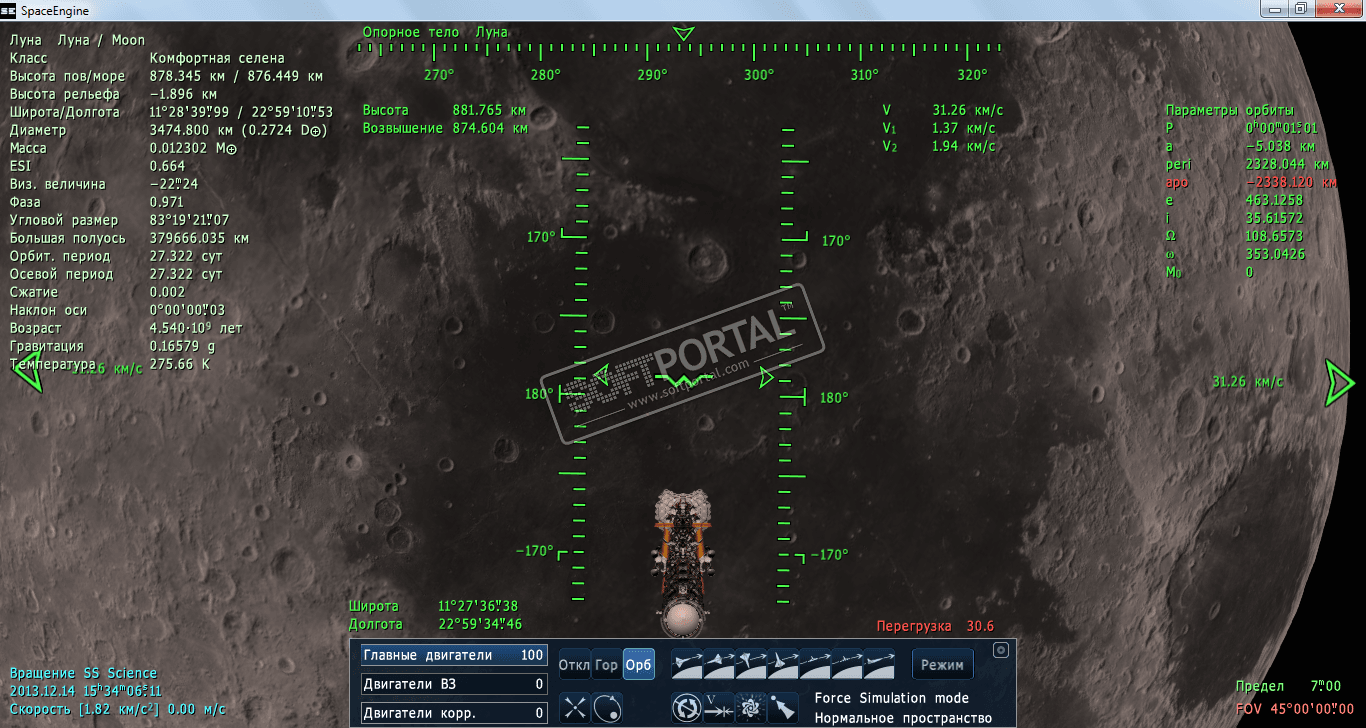Click the 'Комфортная селена' class value

pyautogui.click(x=217, y=58)
